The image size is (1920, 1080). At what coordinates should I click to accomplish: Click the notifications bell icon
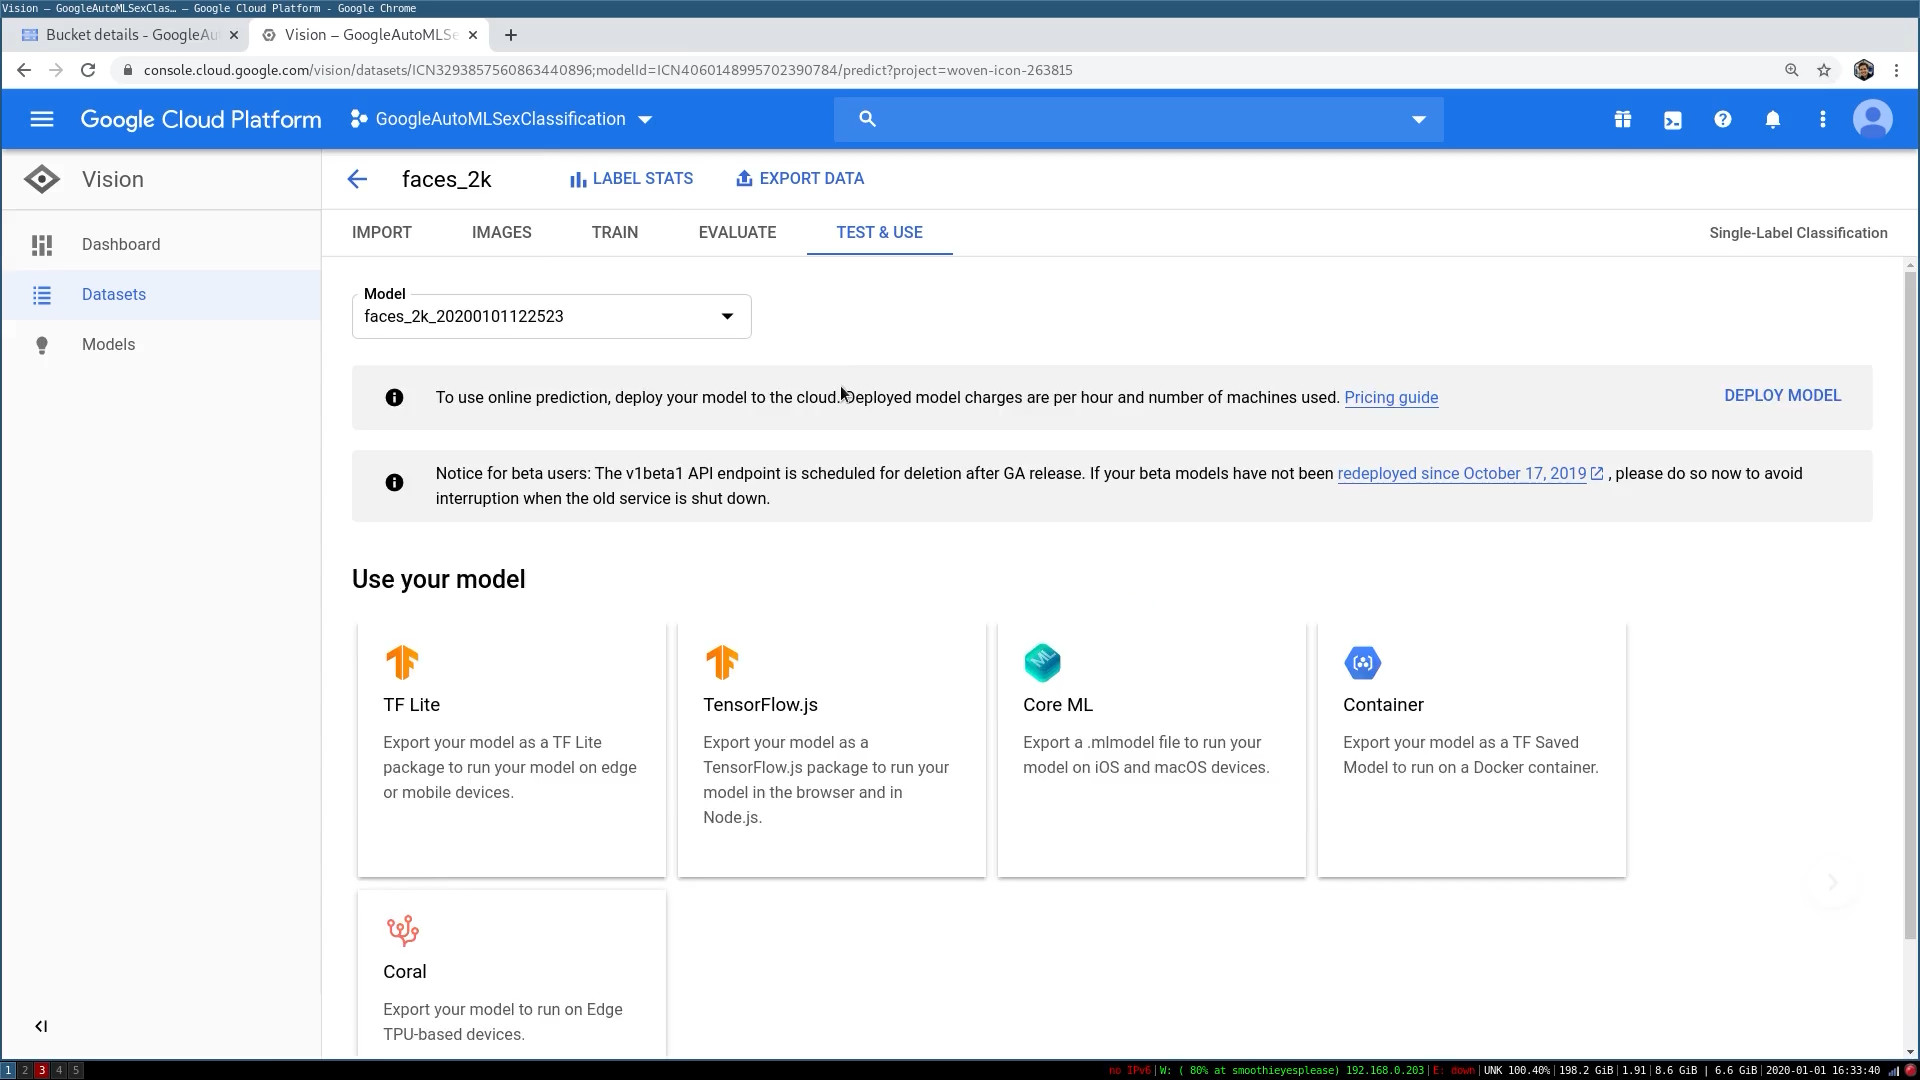1774,119
